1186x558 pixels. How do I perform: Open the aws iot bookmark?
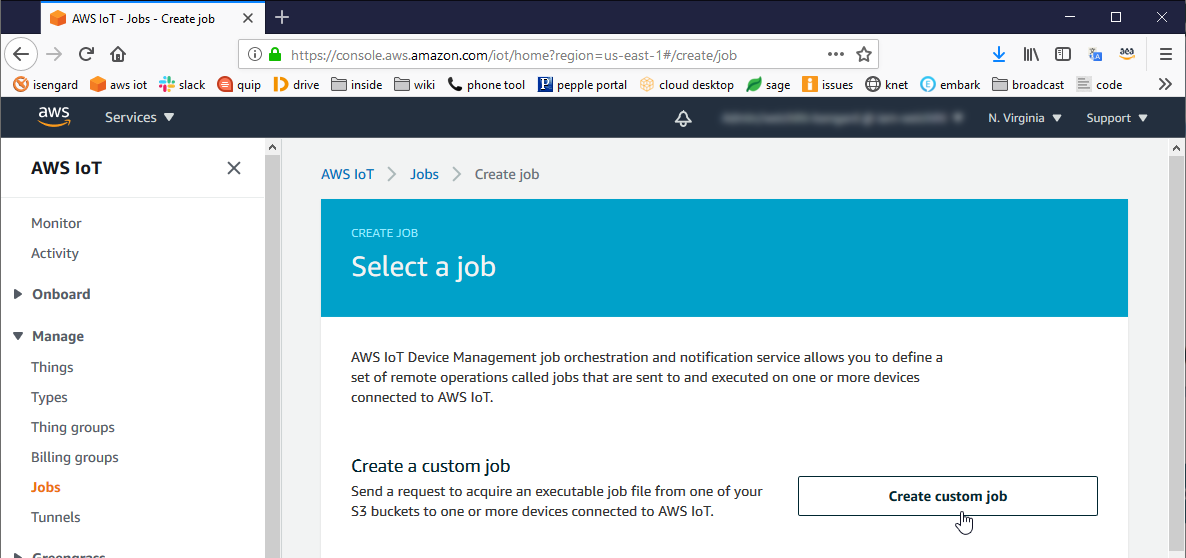(118, 85)
